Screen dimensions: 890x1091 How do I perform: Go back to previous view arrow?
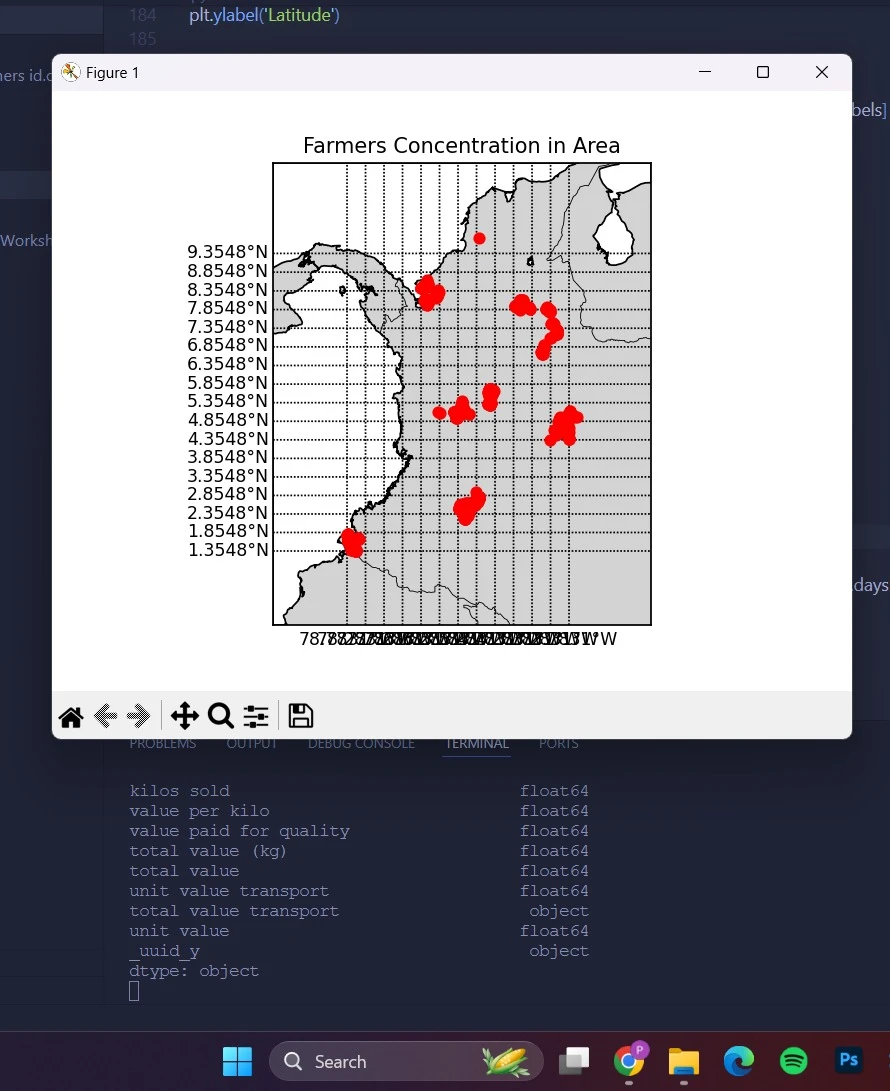106,716
